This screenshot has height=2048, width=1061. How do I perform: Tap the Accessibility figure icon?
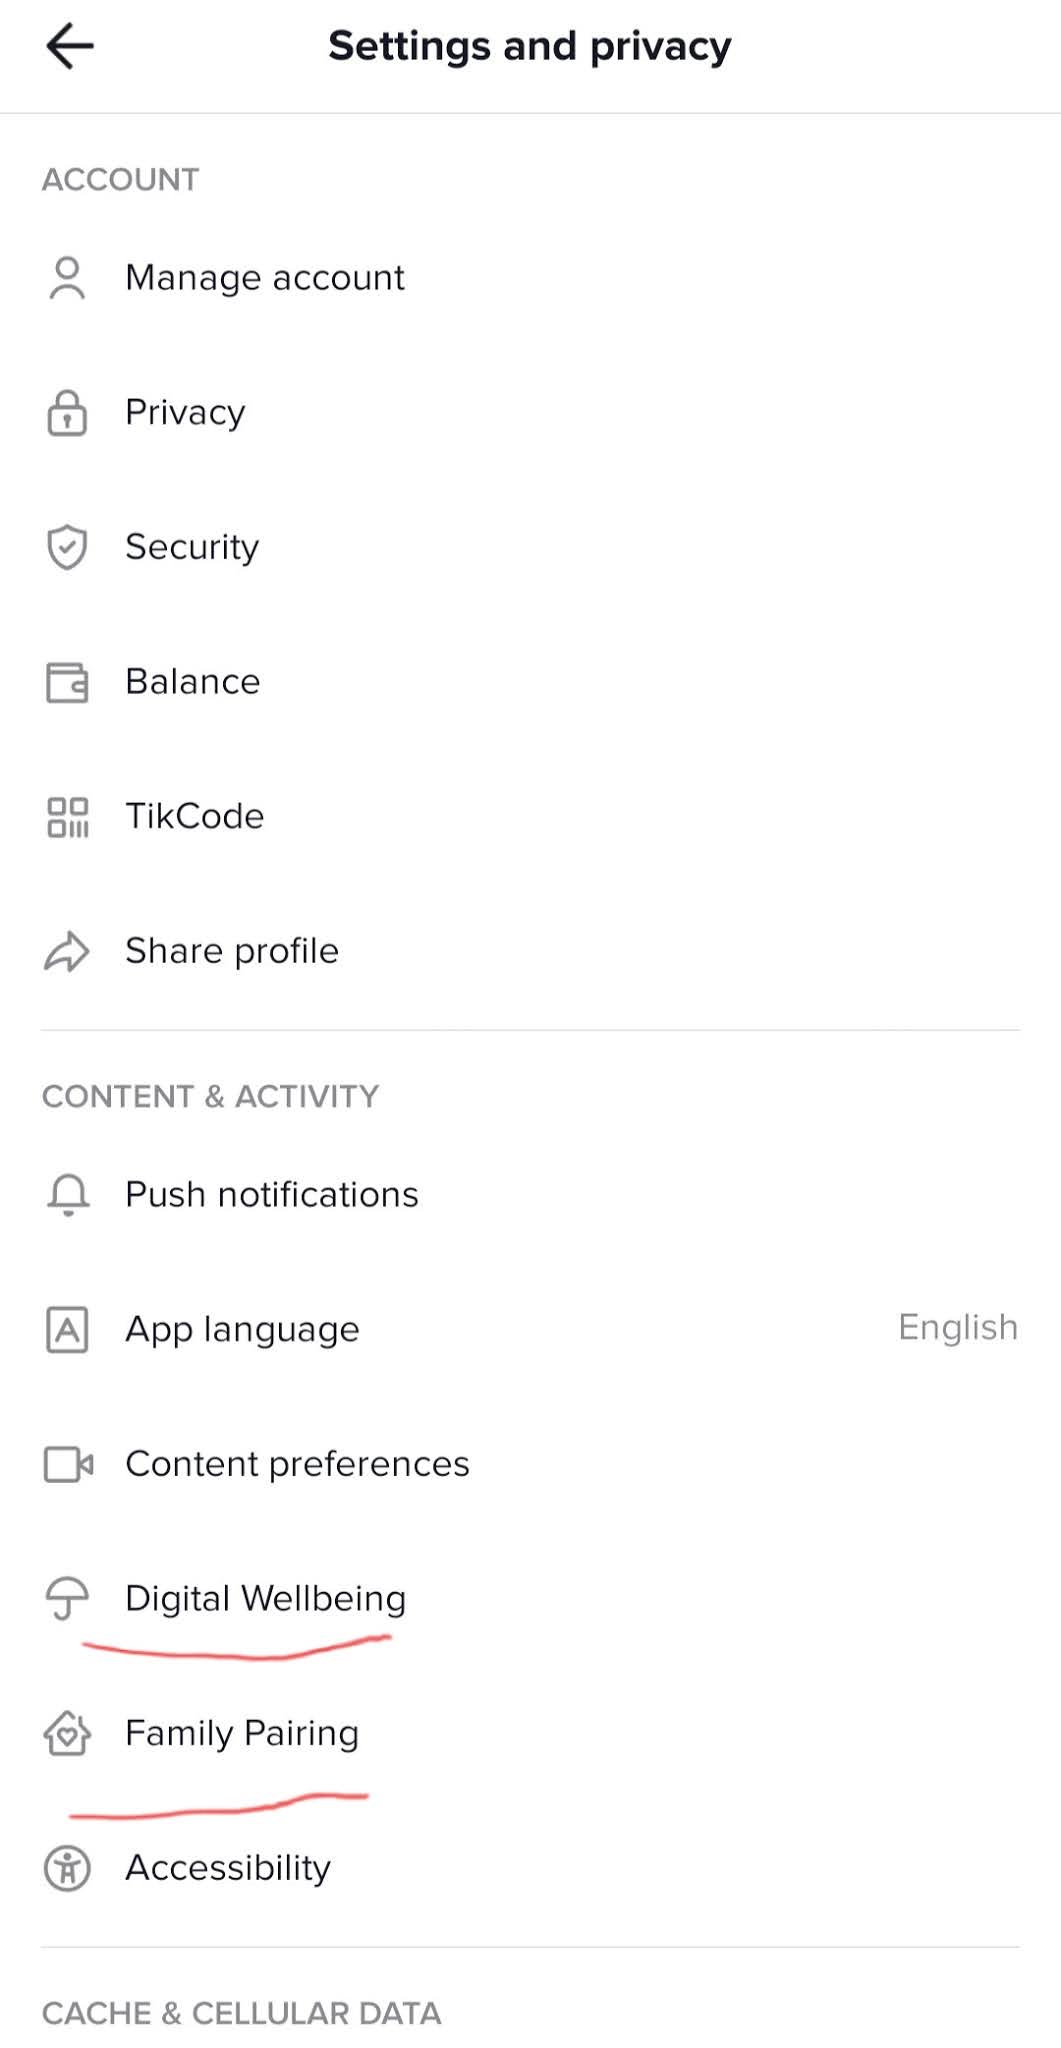coord(67,1868)
